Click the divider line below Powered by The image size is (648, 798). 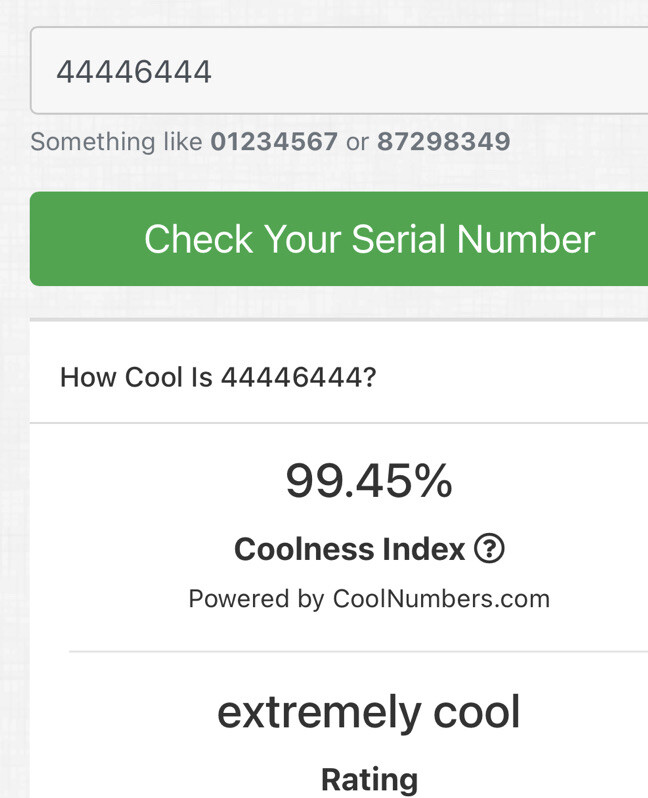[358, 652]
